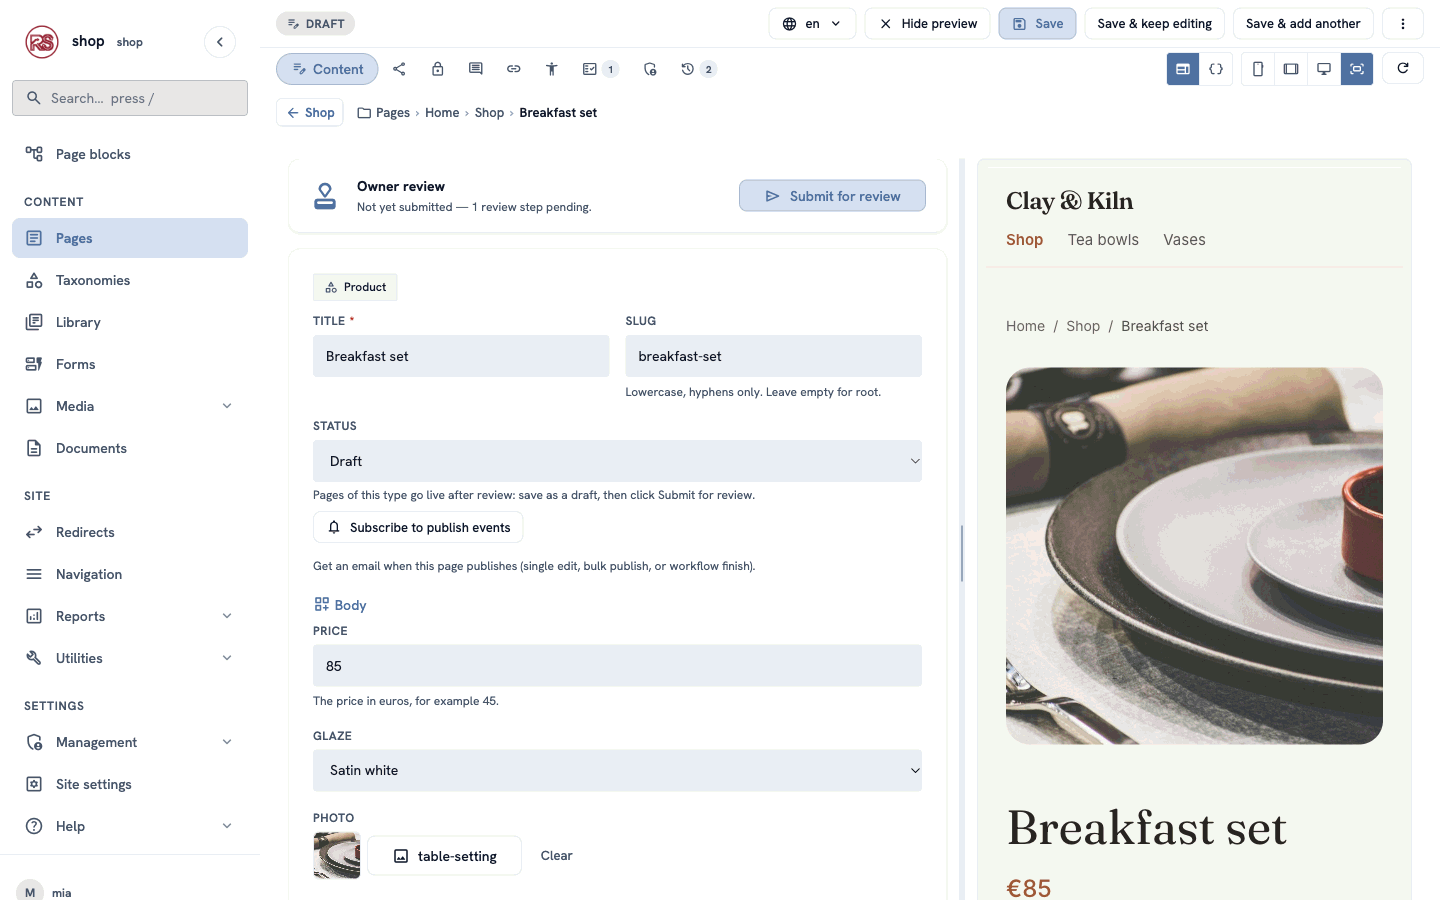Viewport: 1440px width, 900px height.
Task: Clear the selected photo
Action: coord(556,856)
